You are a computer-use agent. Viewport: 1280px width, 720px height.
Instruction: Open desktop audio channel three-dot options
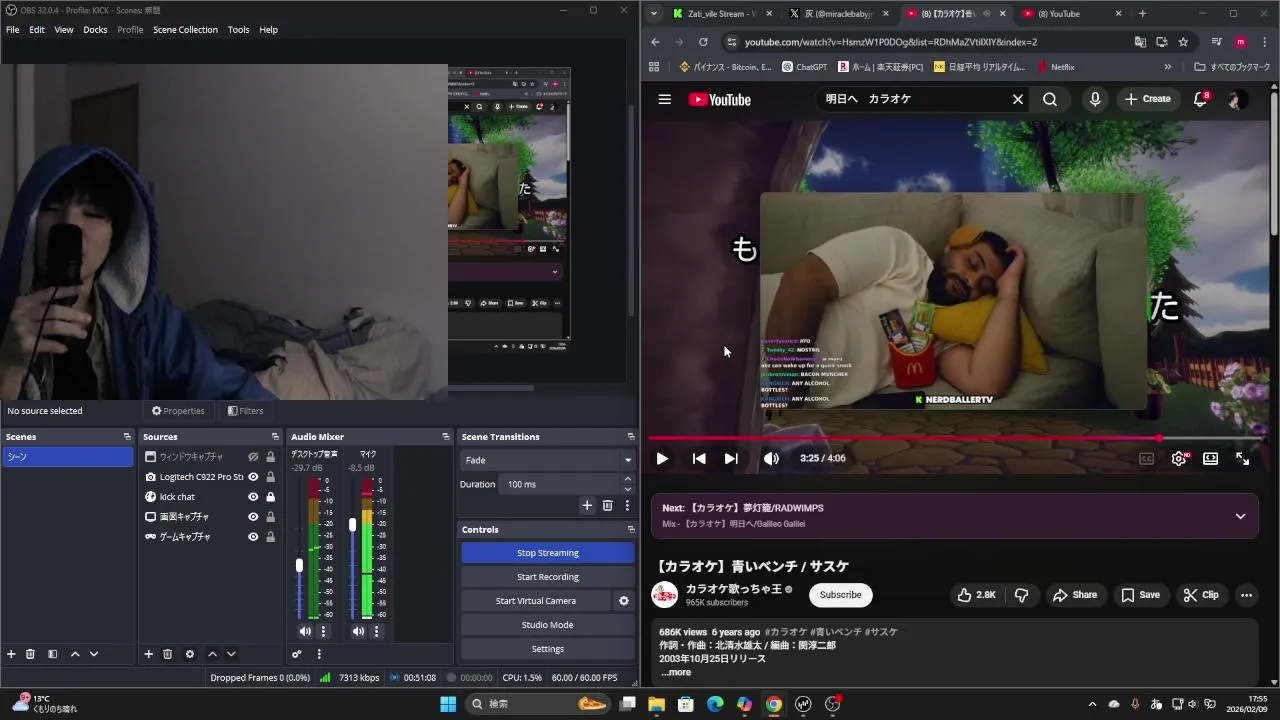(x=323, y=631)
